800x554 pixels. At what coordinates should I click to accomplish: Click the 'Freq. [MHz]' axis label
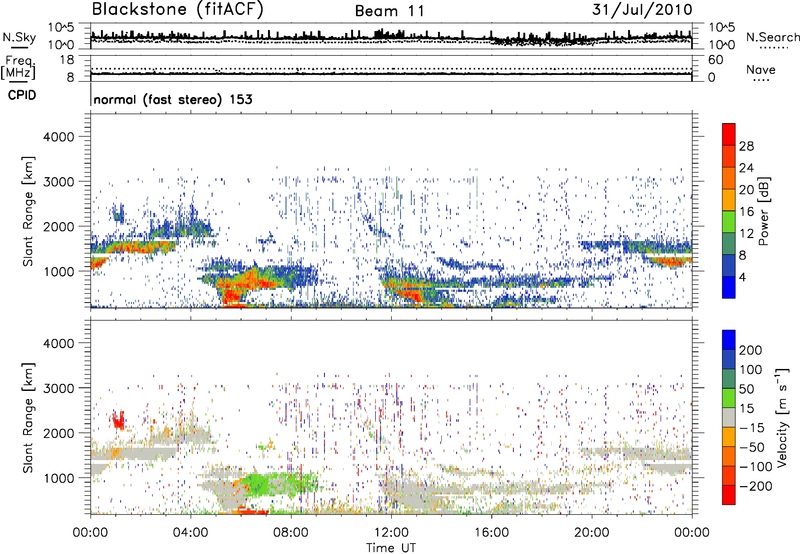[18, 67]
